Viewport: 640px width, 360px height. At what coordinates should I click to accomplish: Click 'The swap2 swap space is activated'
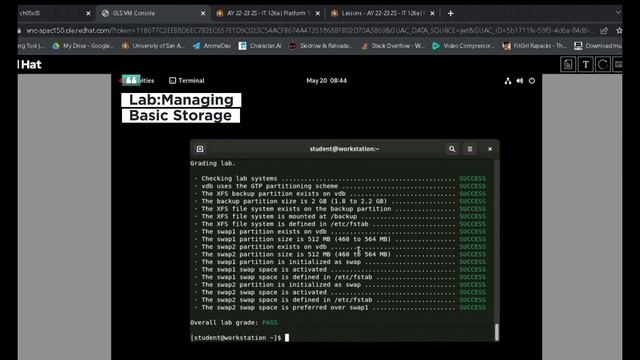pyautogui.click(x=264, y=293)
